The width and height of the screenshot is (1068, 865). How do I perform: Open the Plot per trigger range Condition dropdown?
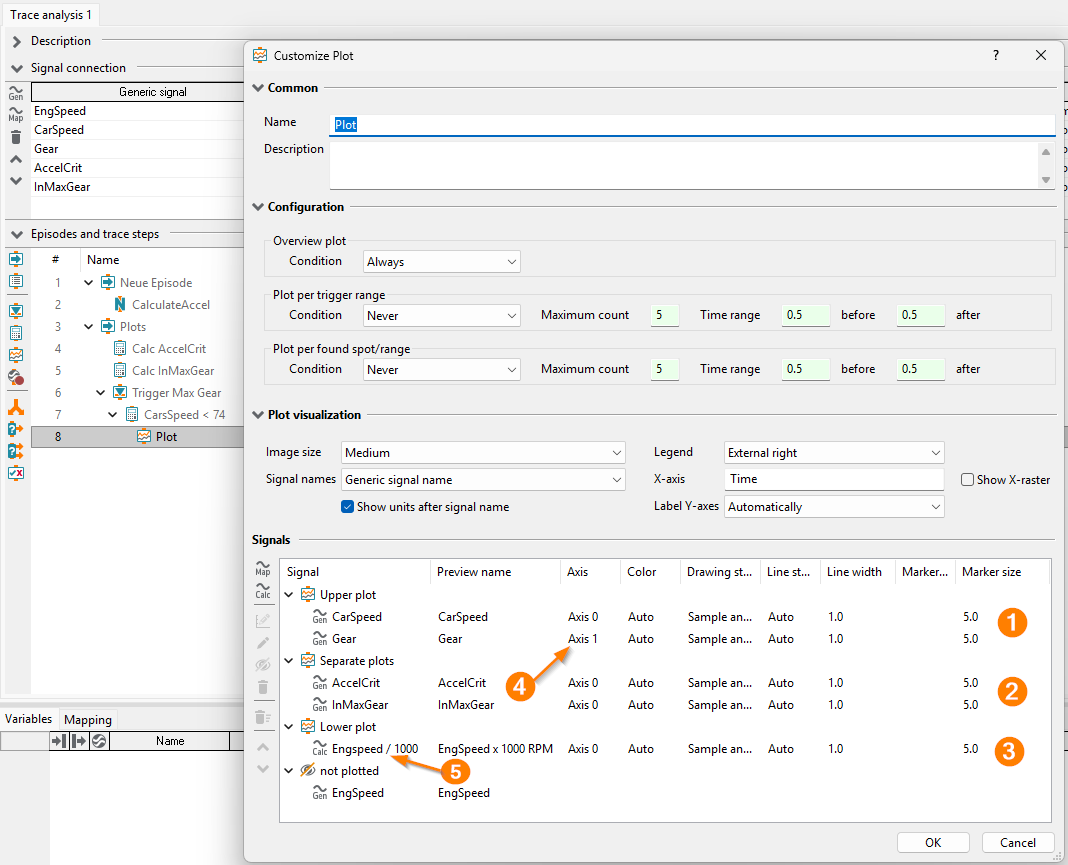click(441, 315)
